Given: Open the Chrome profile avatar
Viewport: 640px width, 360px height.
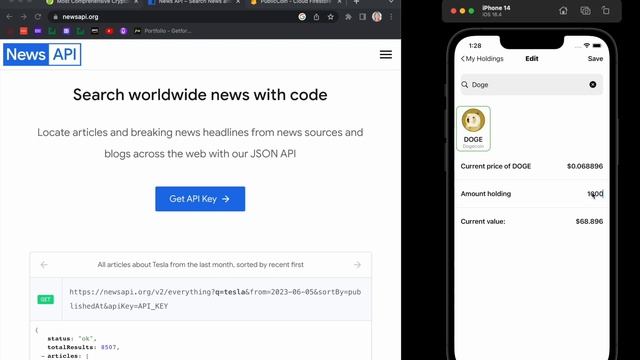Looking at the screenshot, I should pos(377,17).
